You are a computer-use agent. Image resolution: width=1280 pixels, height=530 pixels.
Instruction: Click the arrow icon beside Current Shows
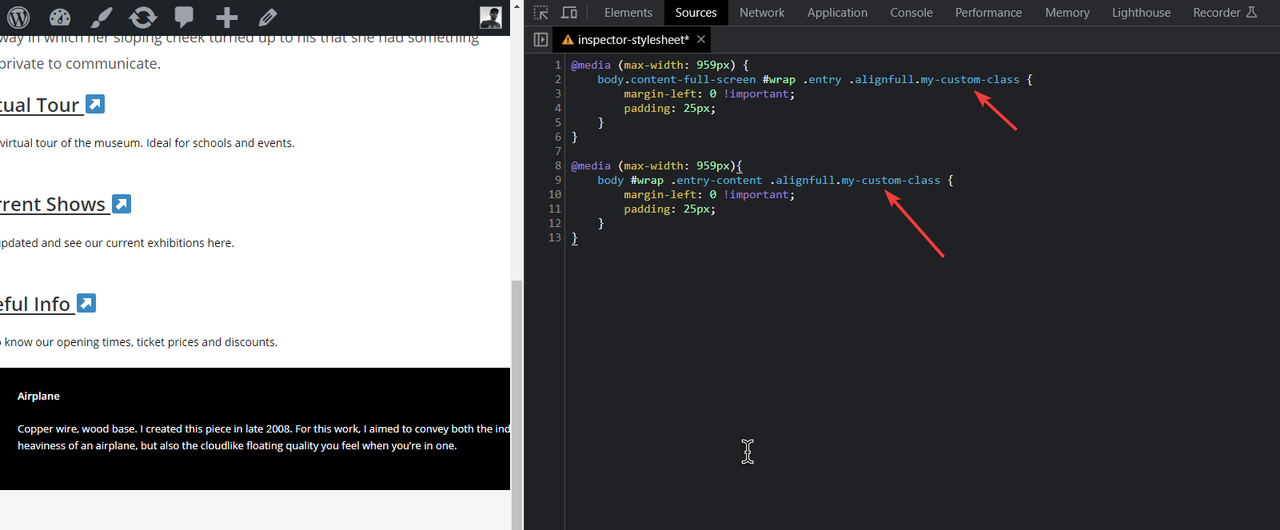click(121, 204)
